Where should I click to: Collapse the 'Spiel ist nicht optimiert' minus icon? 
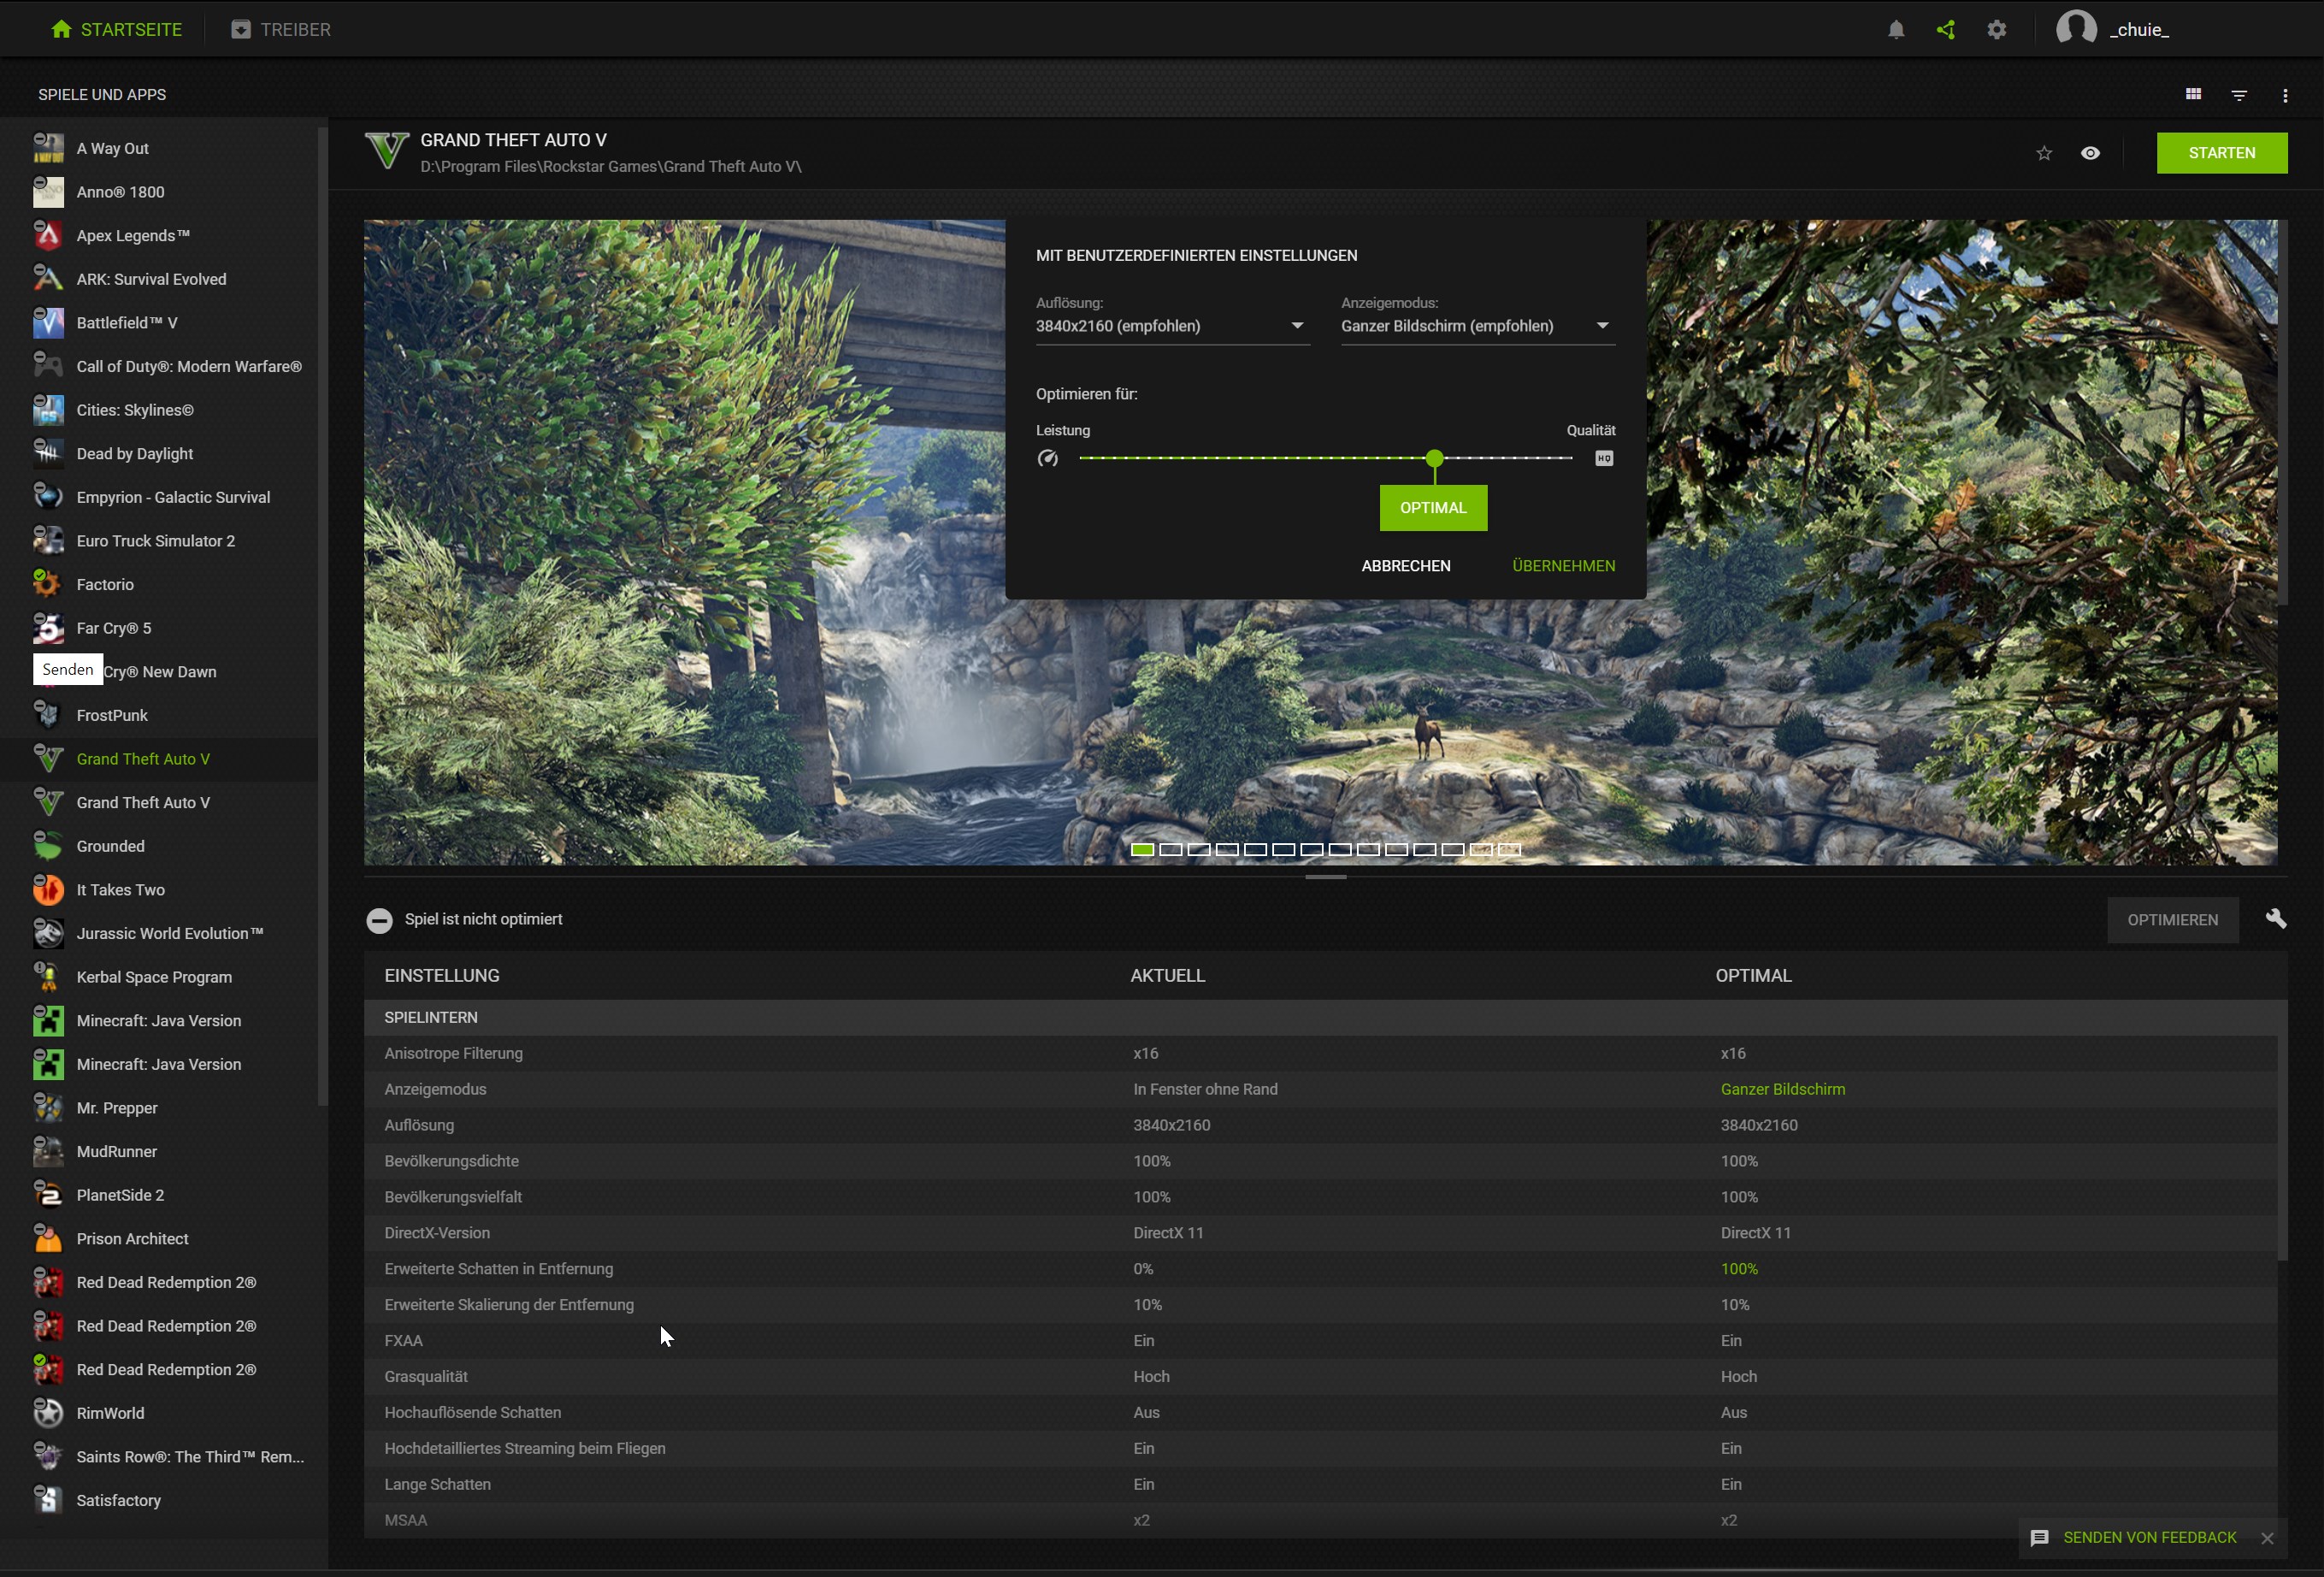379,920
